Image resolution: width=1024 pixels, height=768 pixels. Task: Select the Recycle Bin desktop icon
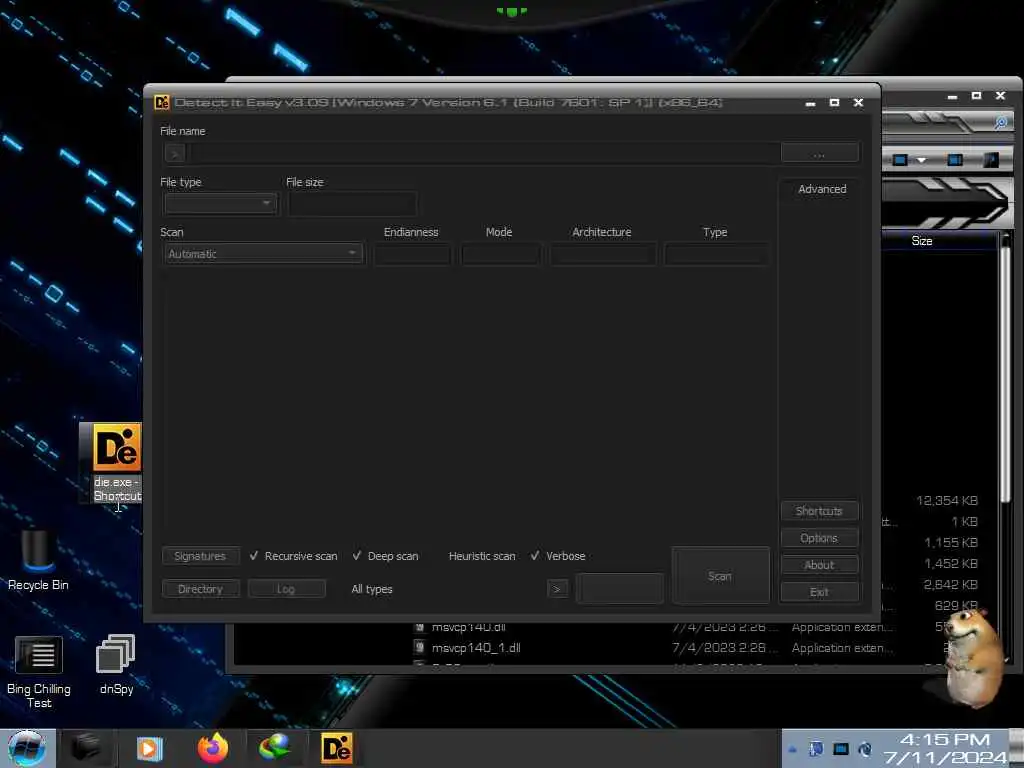click(x=38, y=560)
